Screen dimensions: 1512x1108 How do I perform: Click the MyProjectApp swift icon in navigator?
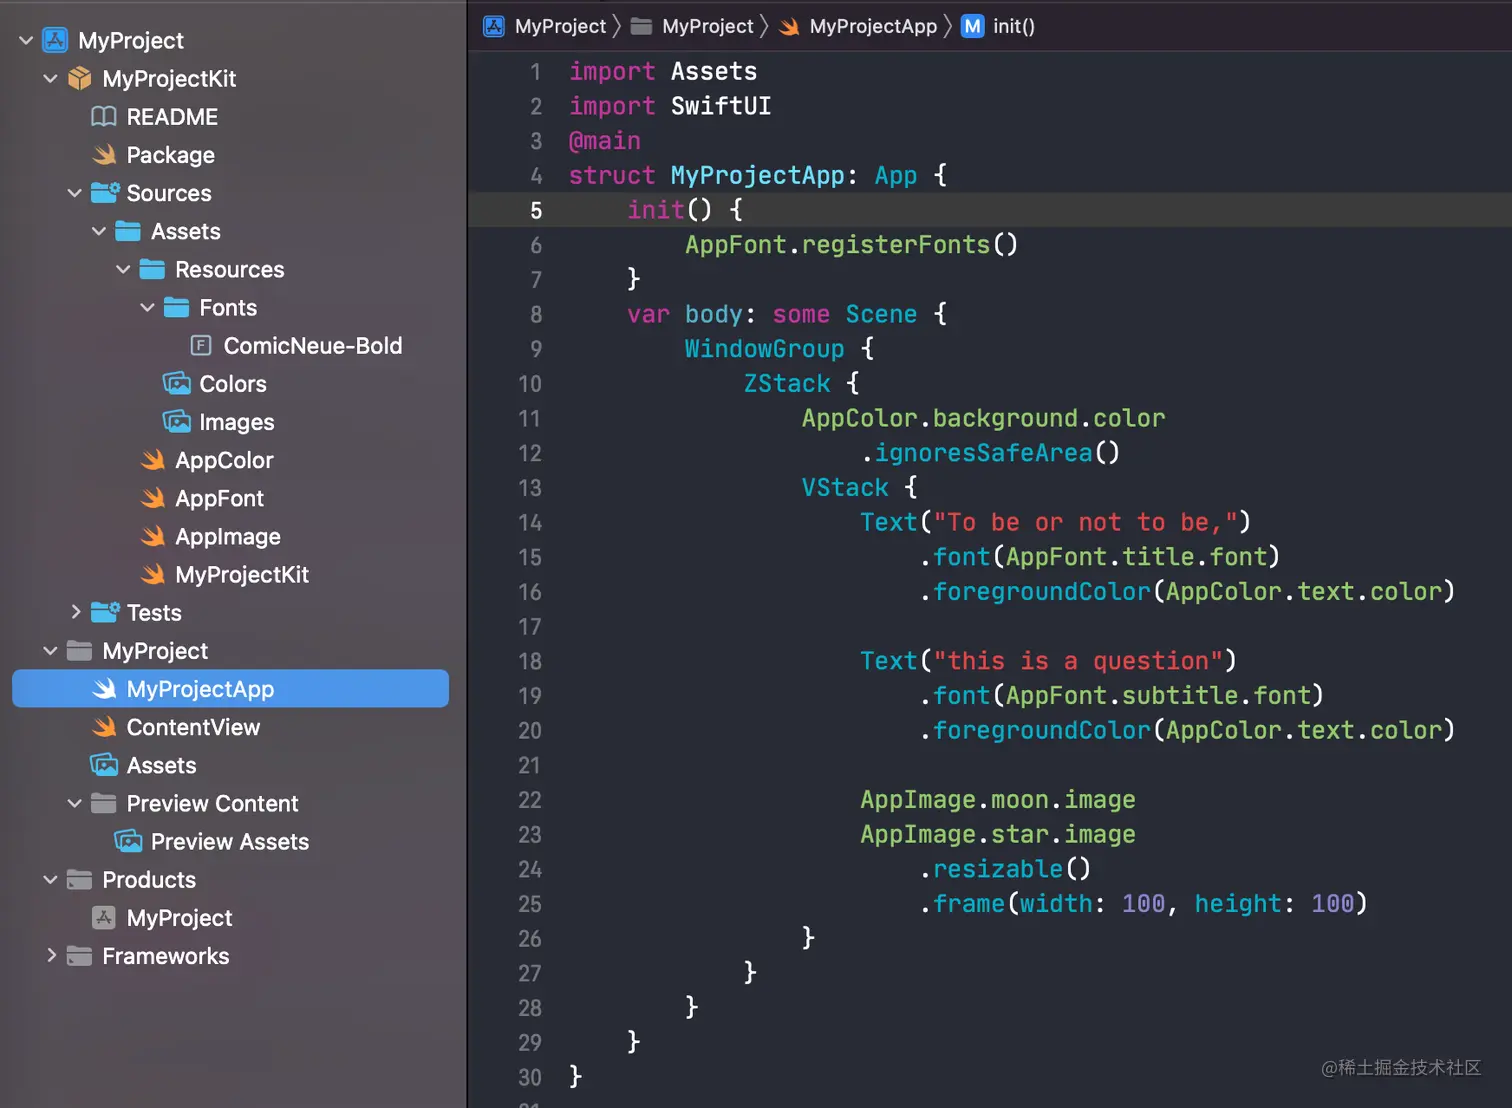104,688
